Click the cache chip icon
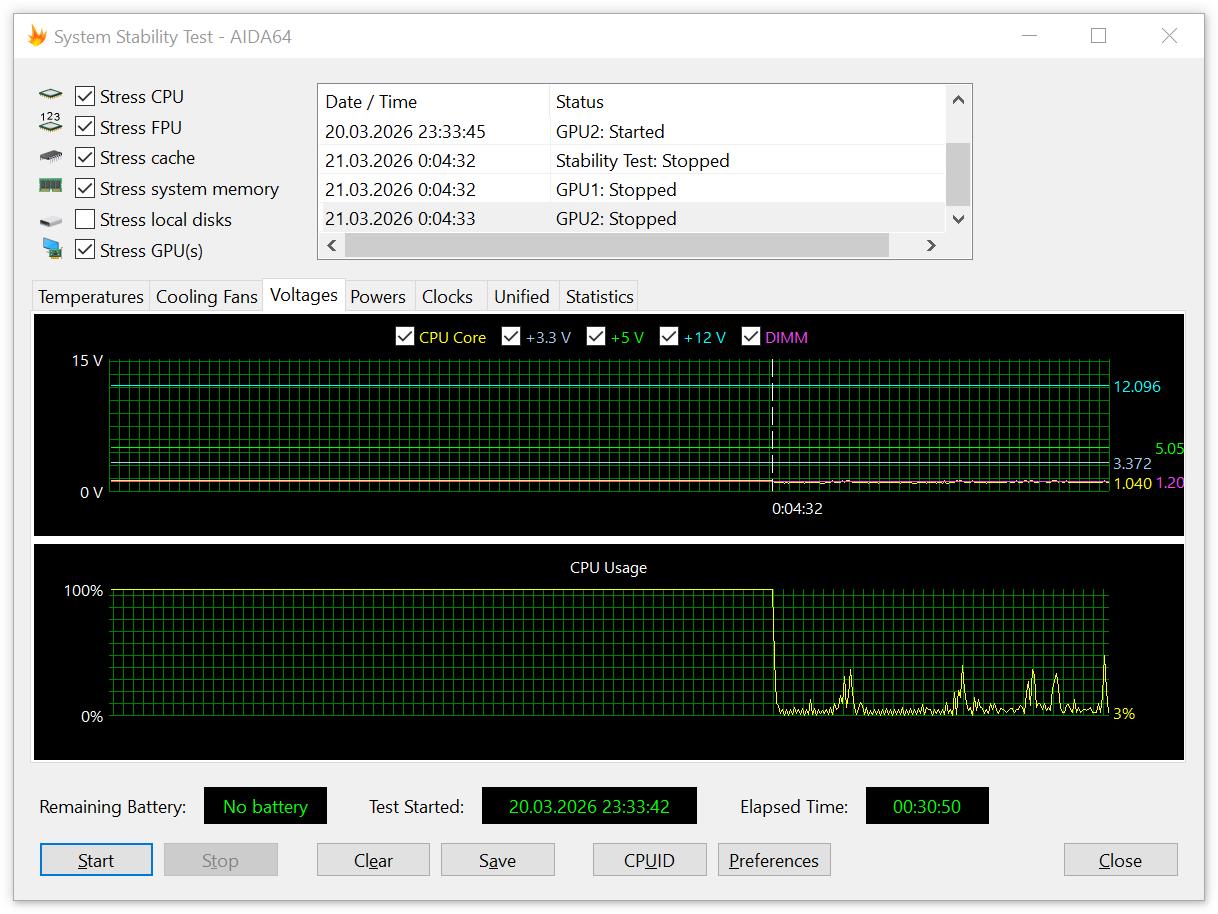Image resolution: width=1218 pixels, height=914 pixels. [x=50, y=157]
